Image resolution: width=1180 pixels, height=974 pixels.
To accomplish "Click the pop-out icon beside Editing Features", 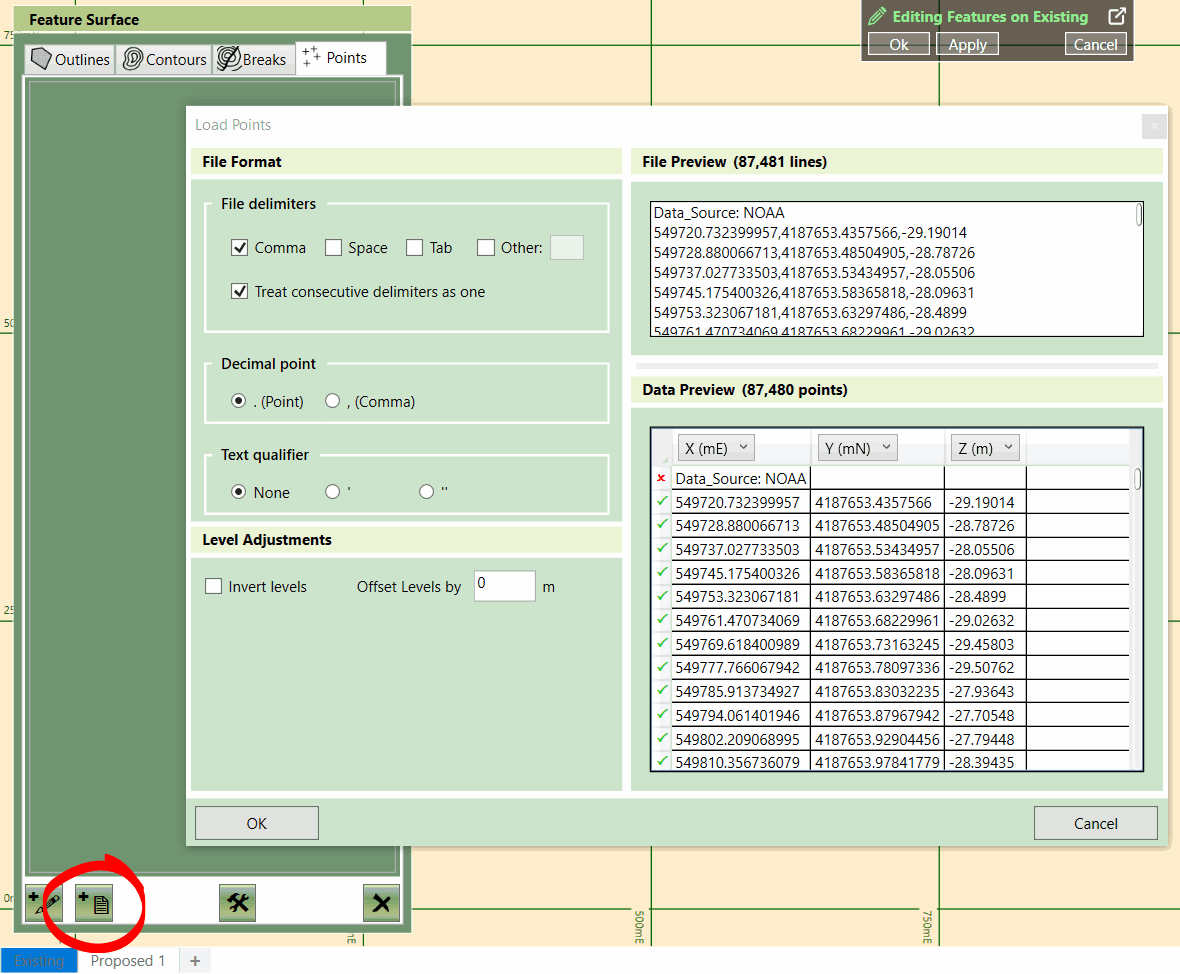I will [x=1117, y=16].
